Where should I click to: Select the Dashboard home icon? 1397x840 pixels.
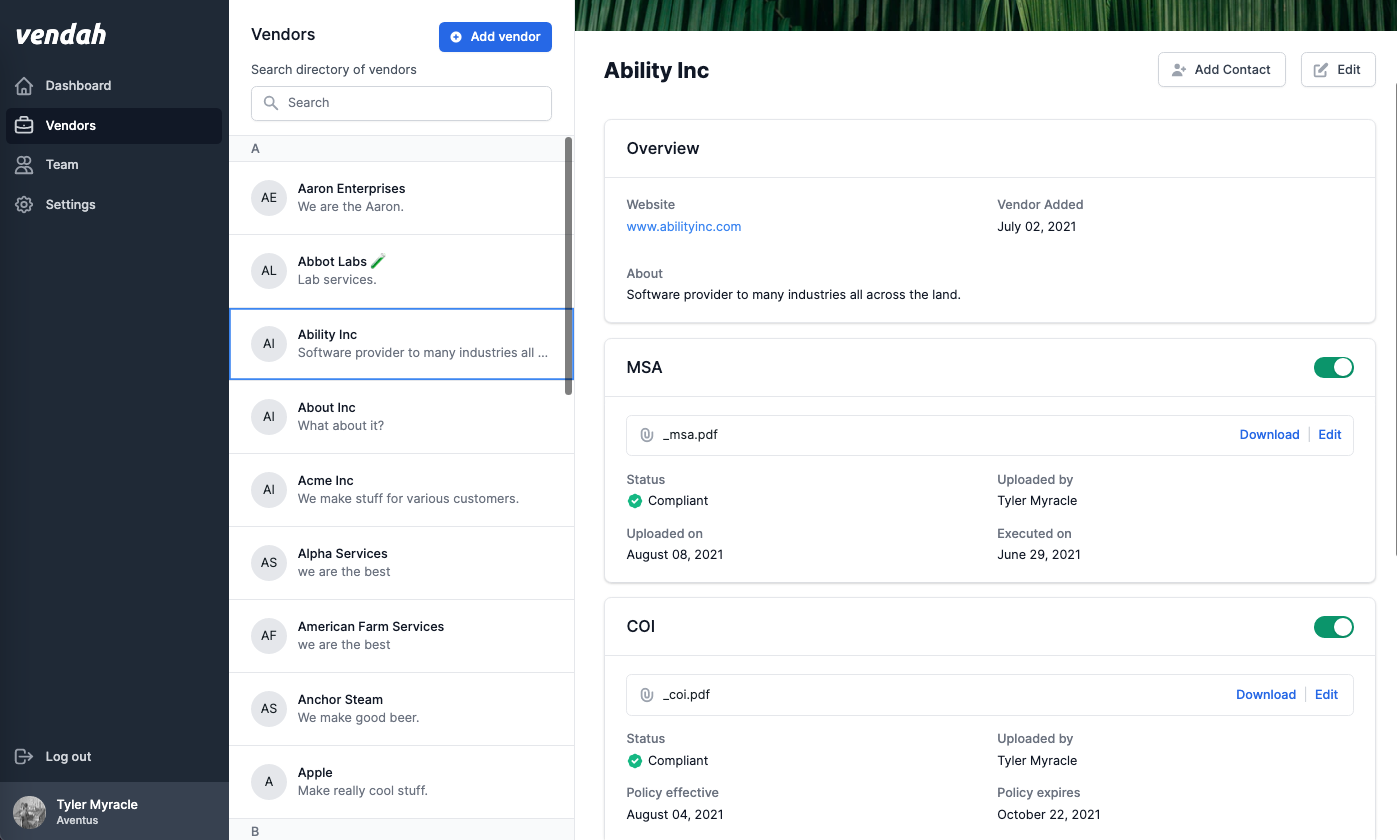22,86
